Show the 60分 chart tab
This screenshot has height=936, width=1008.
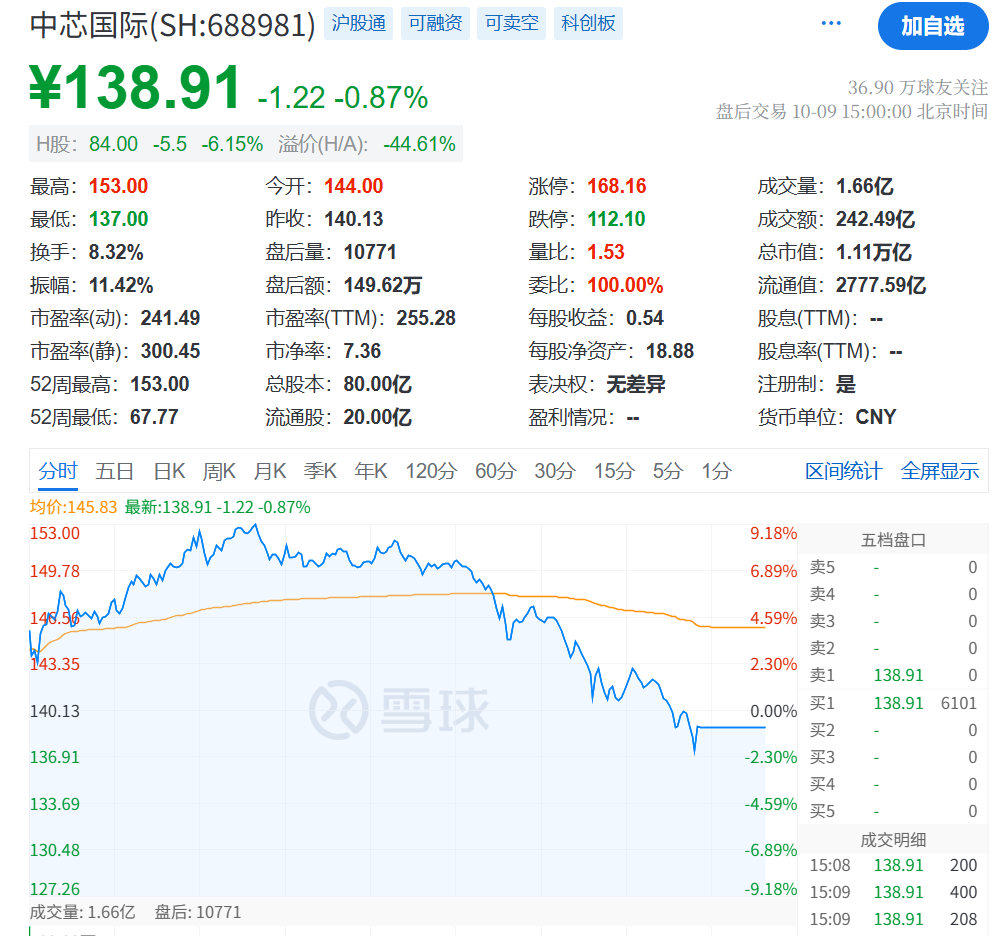[495, 471]
